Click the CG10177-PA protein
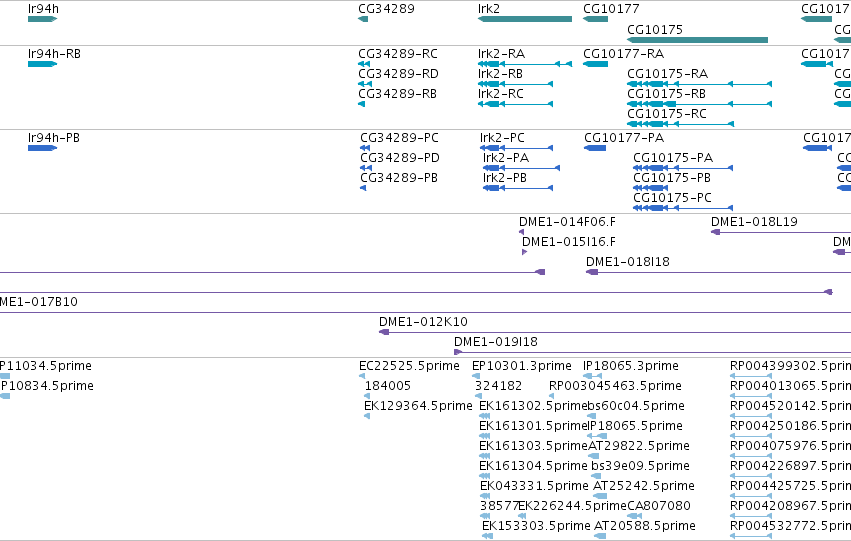Screen dimensions: 851x541 595,148
